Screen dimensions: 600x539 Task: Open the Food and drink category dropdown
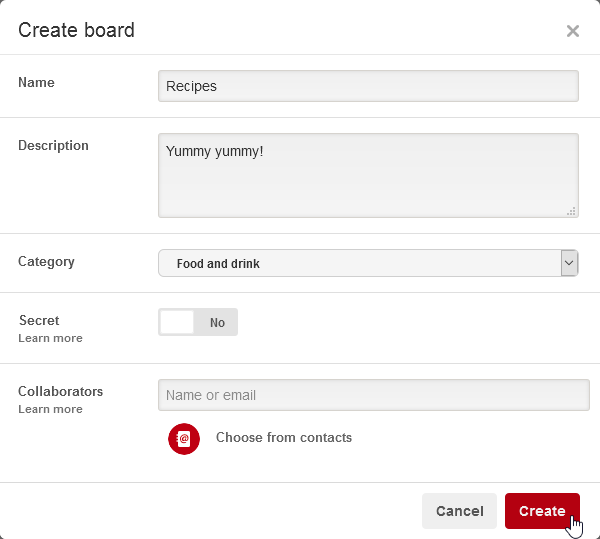coord(360,264)
